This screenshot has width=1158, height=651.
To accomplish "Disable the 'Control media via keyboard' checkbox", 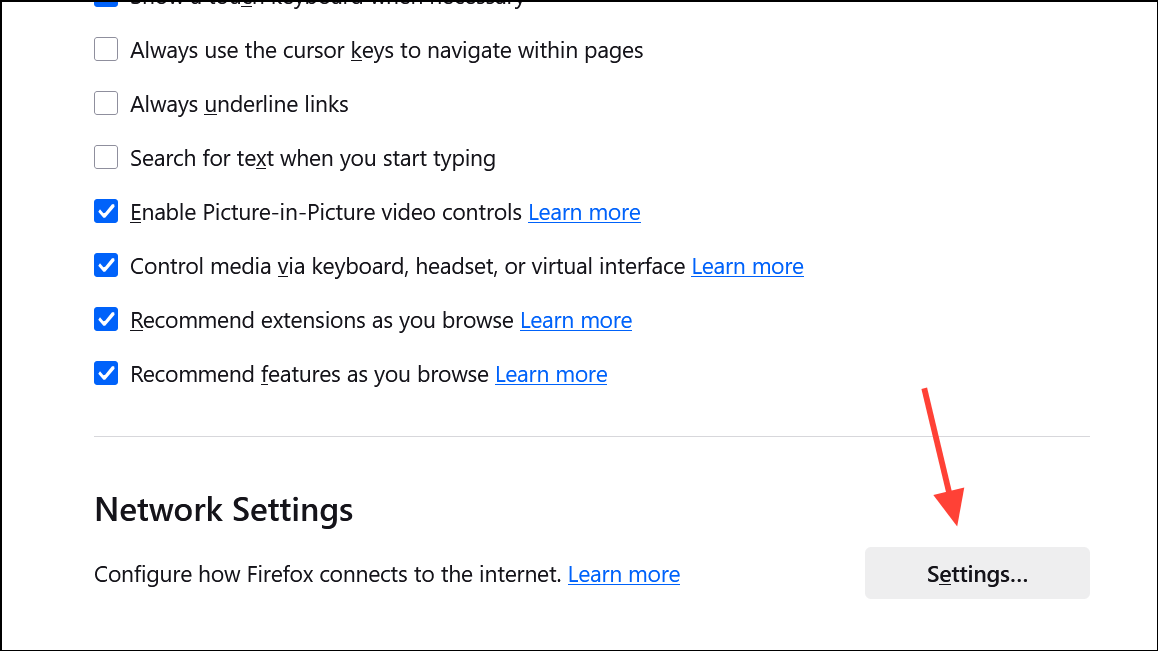I will point(106,265).
